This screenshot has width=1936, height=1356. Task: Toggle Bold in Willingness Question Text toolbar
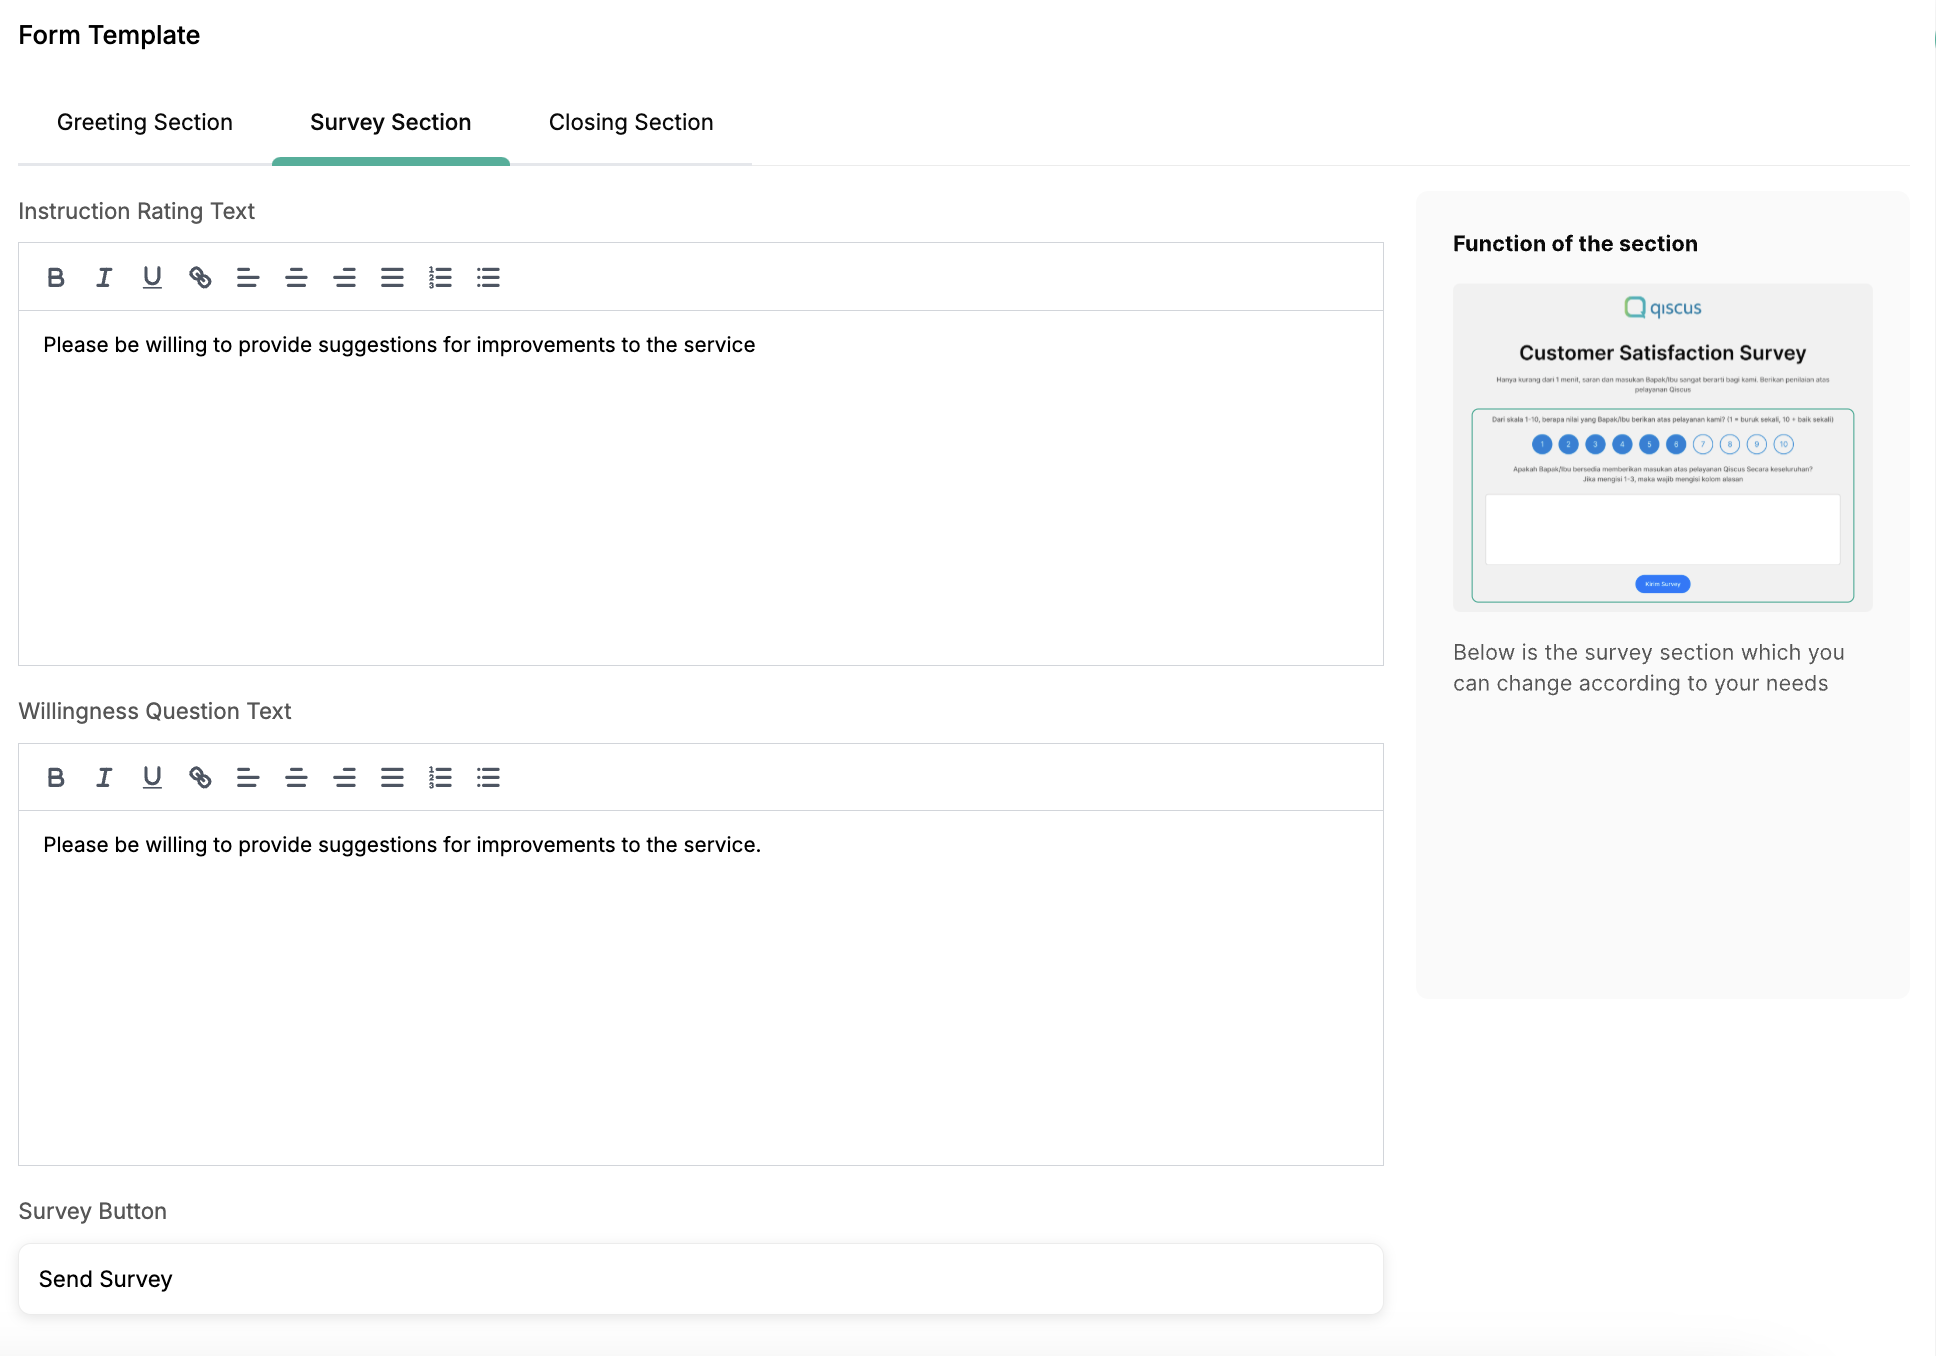(x=56, y=777)
